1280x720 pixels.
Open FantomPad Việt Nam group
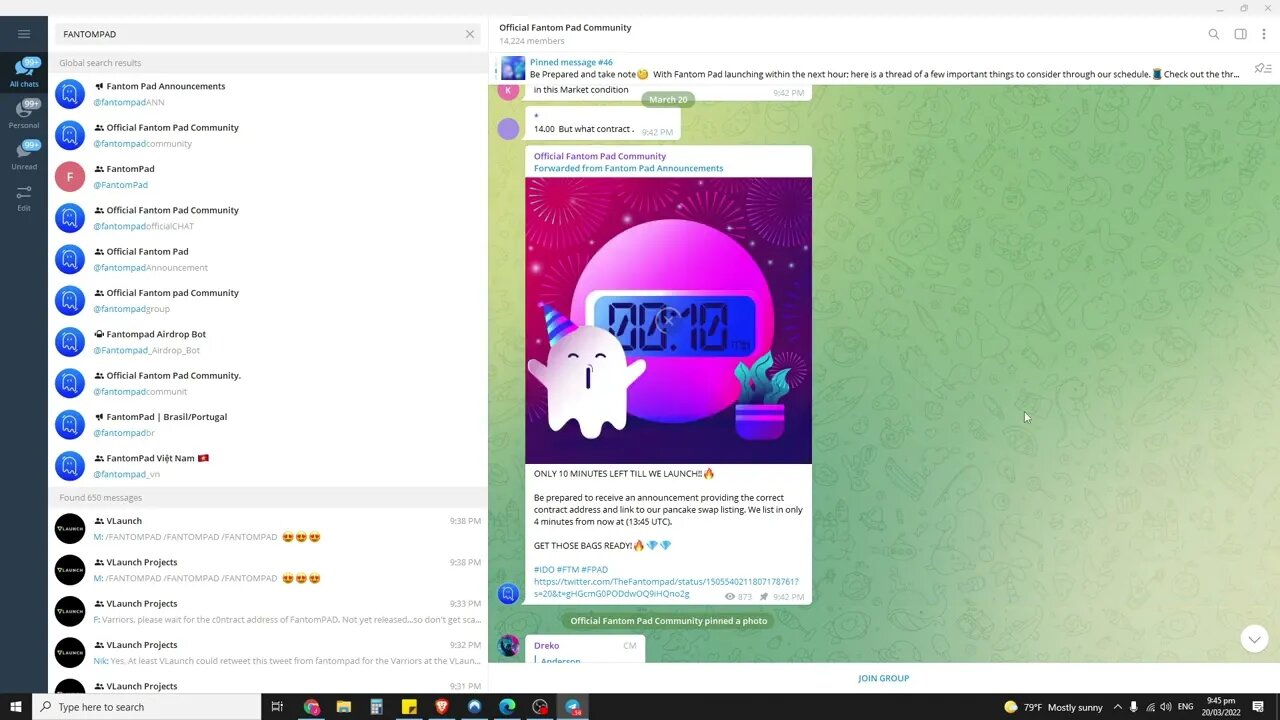pos(268,466)
